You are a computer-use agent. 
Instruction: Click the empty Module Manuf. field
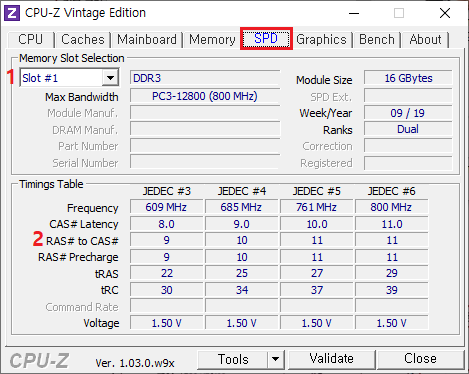pos(205,113)
